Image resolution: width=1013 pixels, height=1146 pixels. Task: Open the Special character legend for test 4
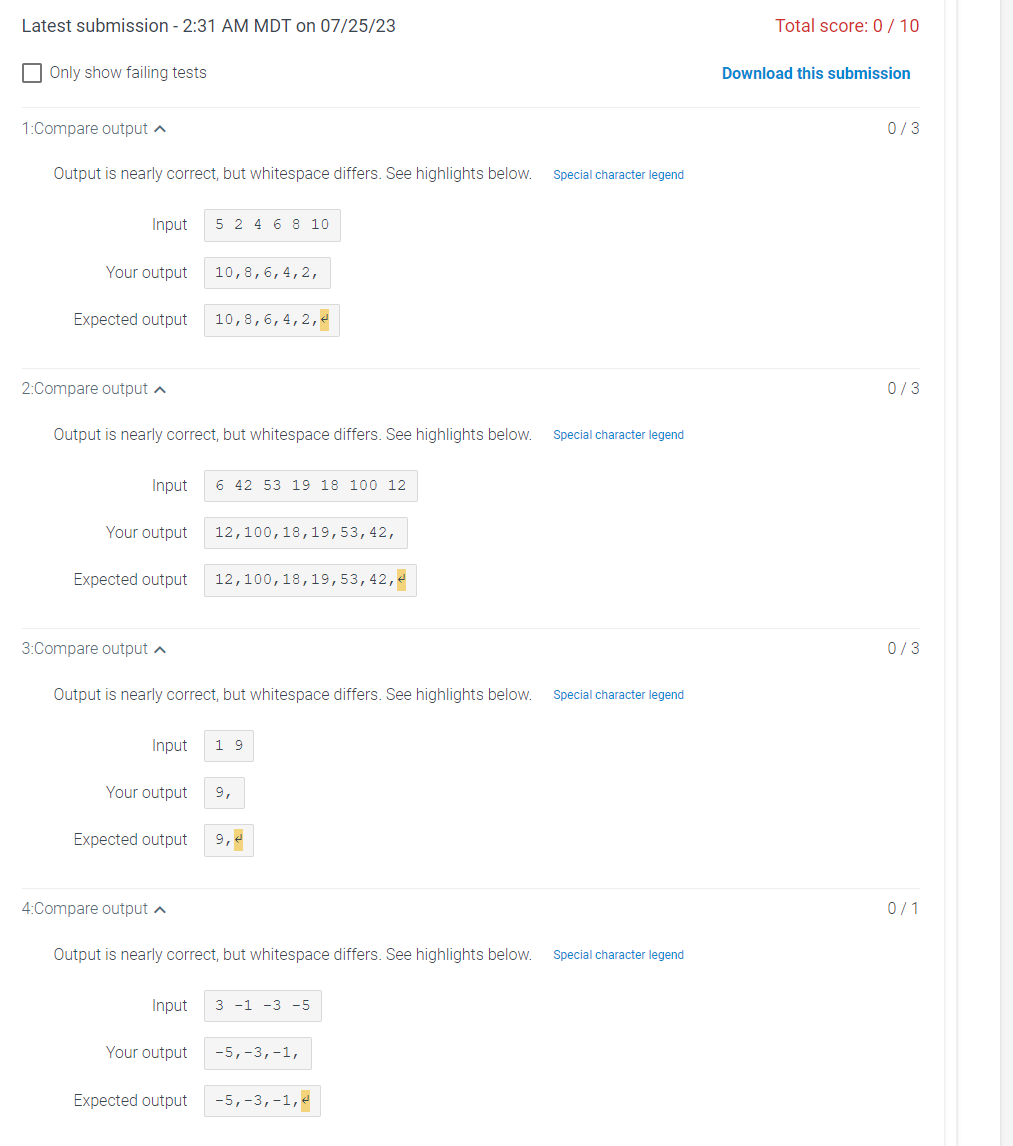pos(618,954)
